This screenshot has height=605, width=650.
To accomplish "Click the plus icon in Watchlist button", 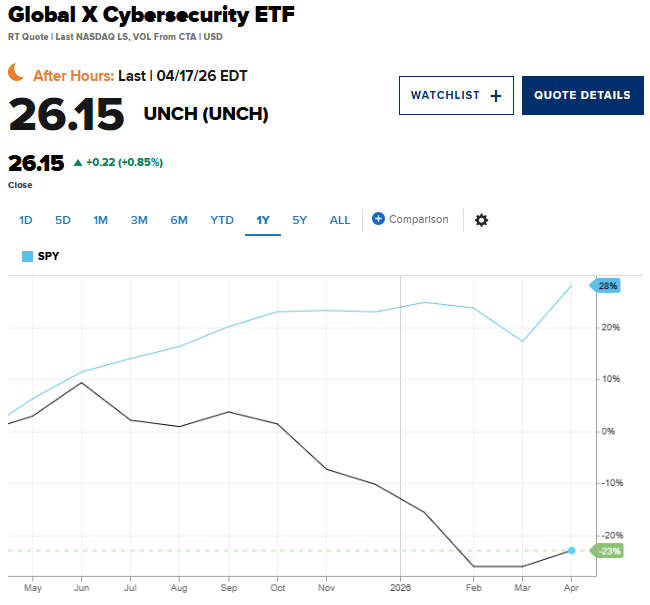I will pyautogui.click(x=495, y=96).
